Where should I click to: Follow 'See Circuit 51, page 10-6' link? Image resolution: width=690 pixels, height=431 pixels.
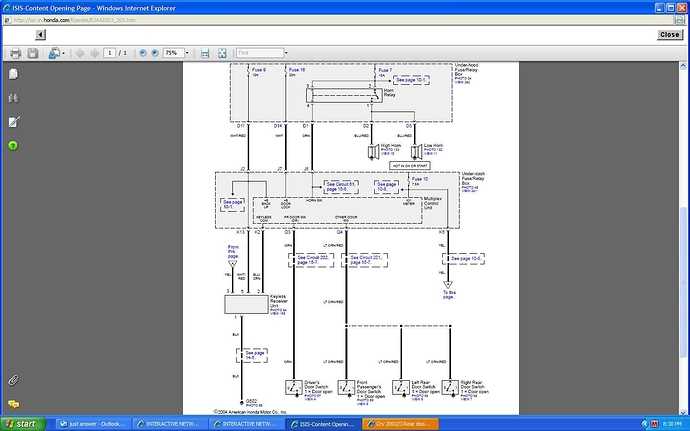tap(341, 186)
